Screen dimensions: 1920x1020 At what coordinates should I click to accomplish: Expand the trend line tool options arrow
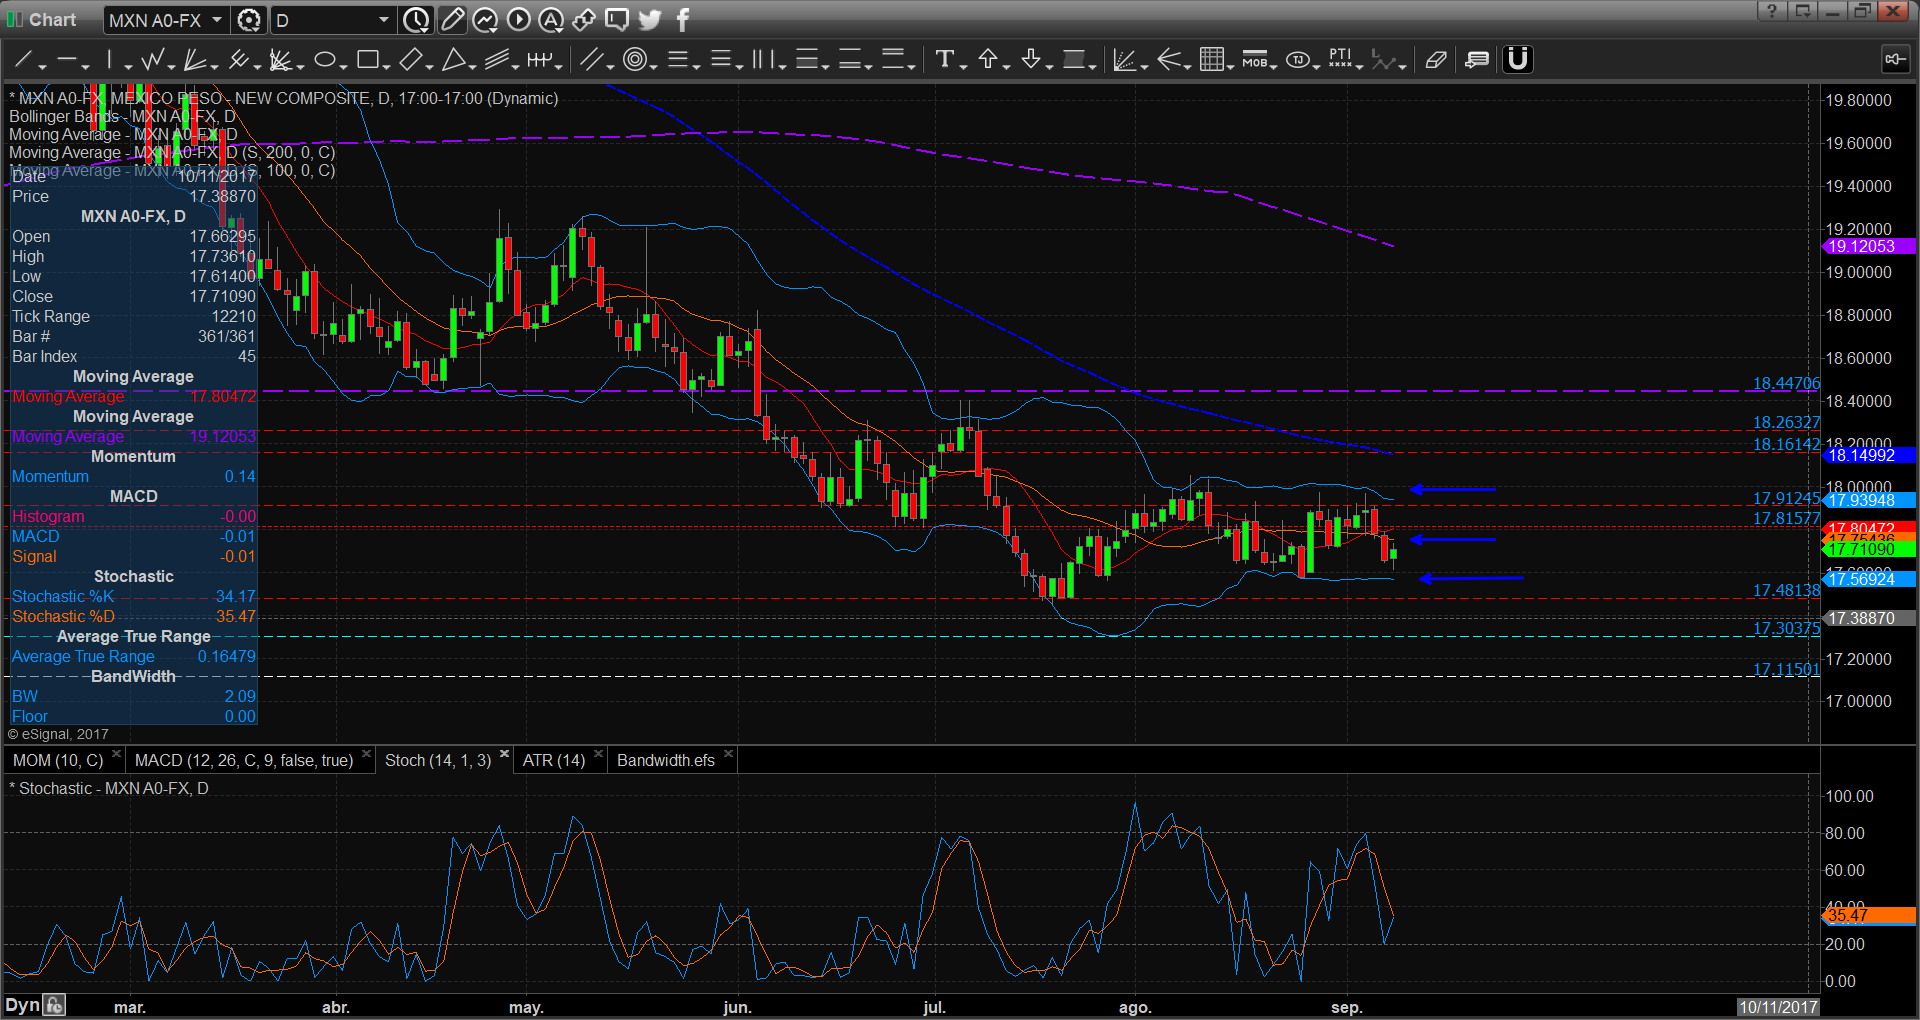tap(42, 66)
